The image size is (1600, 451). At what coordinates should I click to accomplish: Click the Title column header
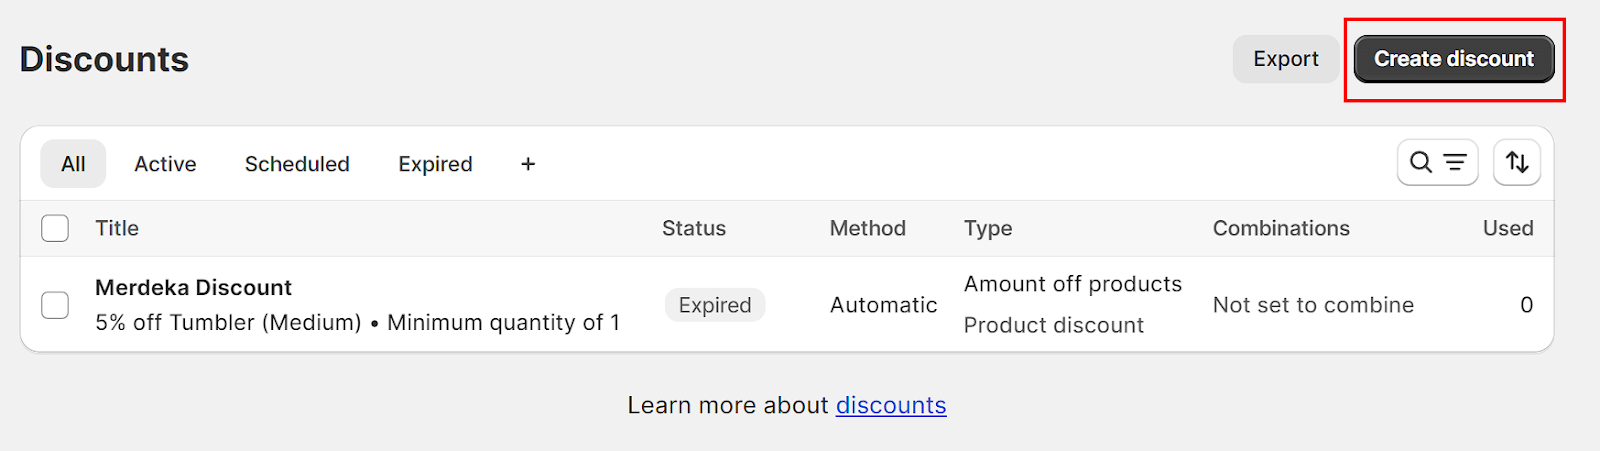(x=117, y=228)
